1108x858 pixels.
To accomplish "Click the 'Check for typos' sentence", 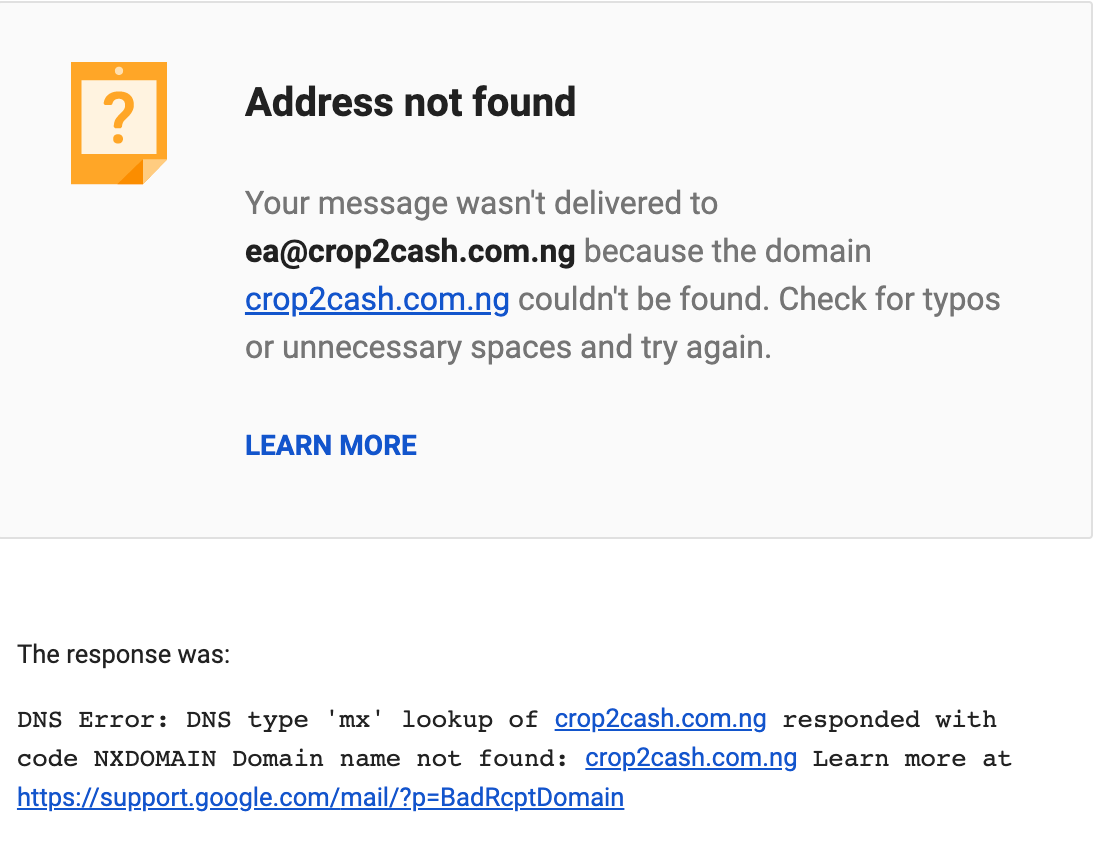I will tap(889, 299).
